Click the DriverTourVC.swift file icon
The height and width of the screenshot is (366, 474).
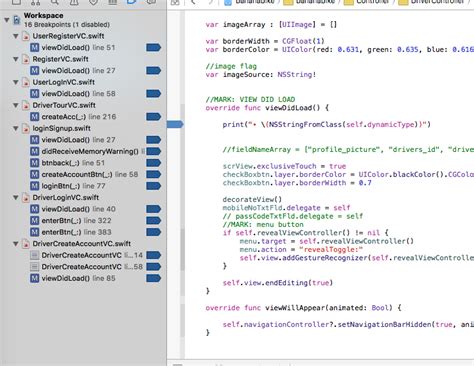click(26, 105)
